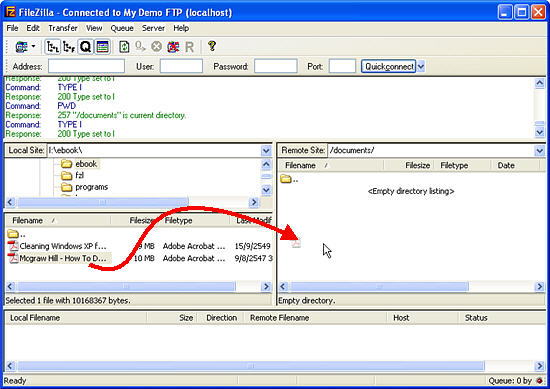The height and width of the screenshot is (389, 550).
Task: Sort local files by Filetype column
Action: (195, 221)
